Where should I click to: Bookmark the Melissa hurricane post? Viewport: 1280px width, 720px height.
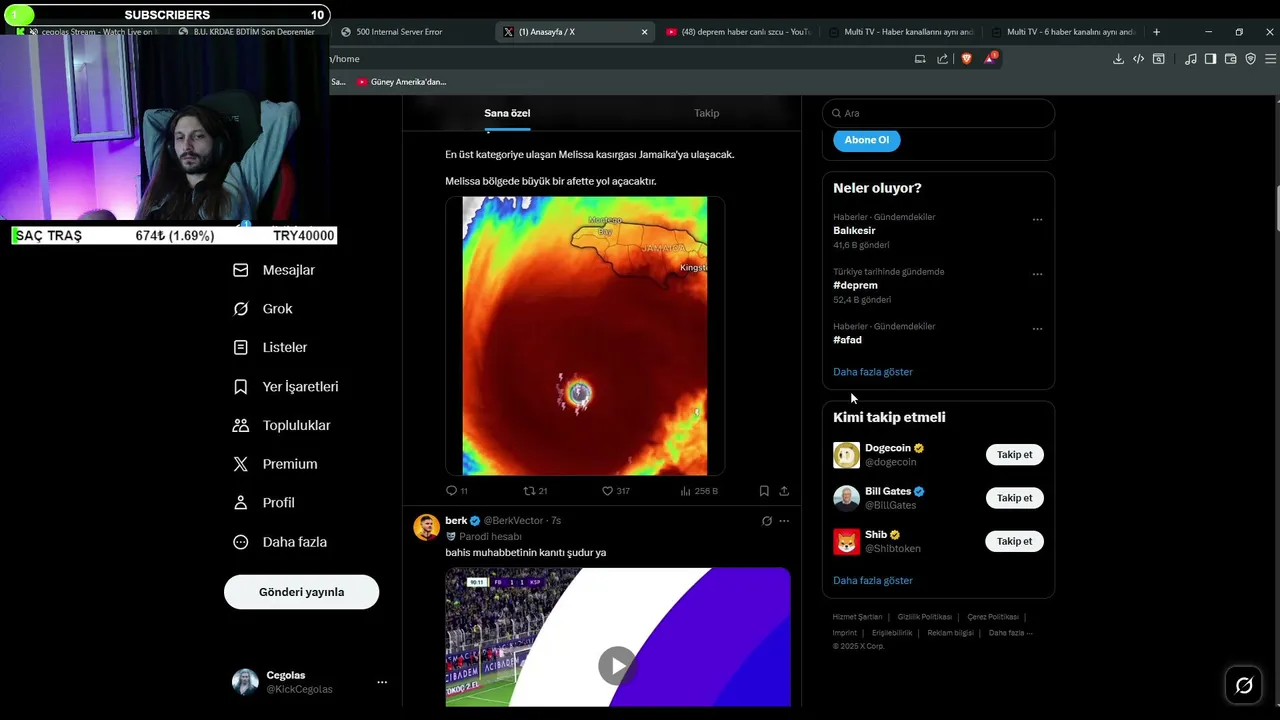pos(764,491)
